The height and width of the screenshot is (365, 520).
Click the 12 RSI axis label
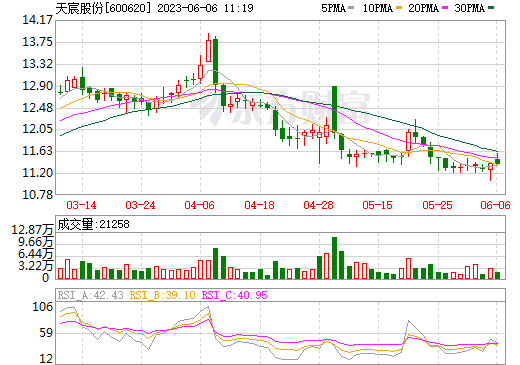[x=46, y=359]
